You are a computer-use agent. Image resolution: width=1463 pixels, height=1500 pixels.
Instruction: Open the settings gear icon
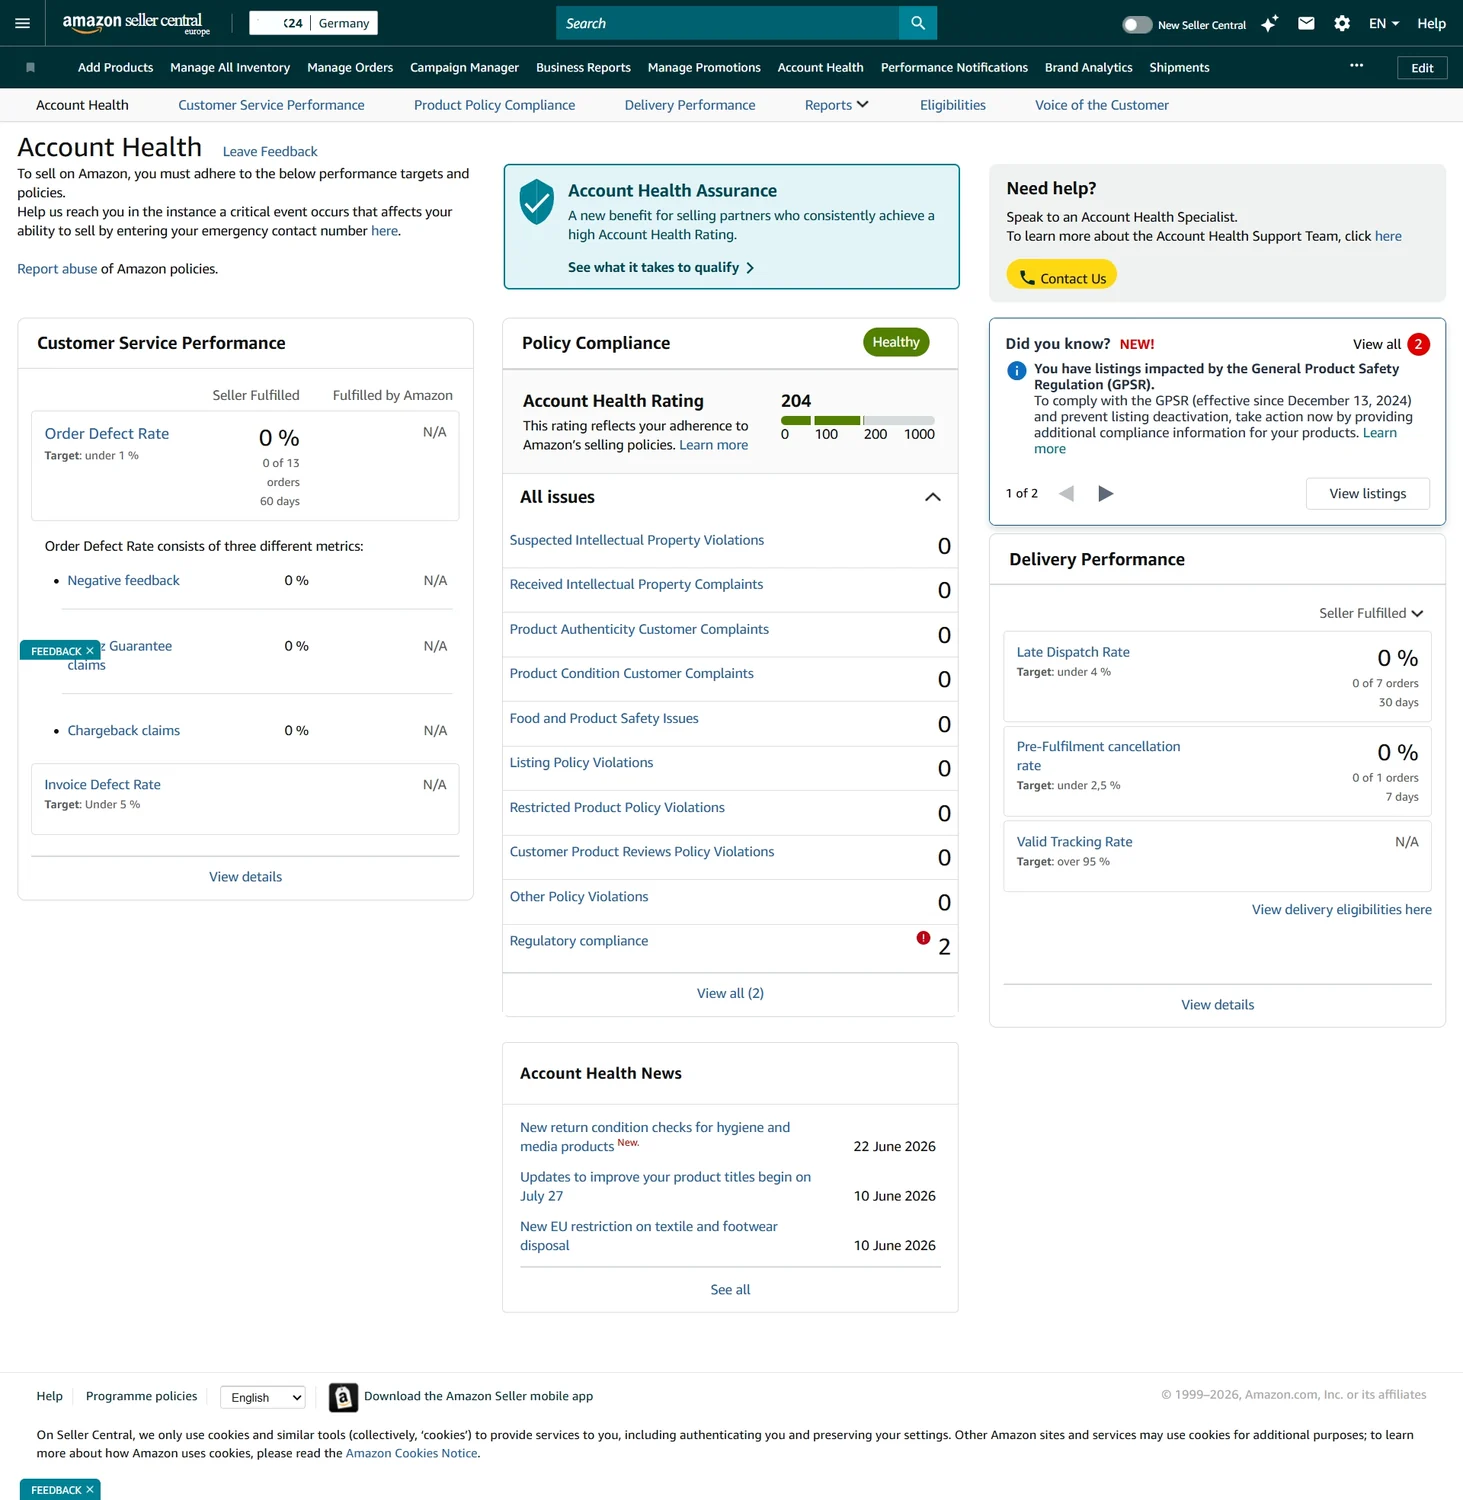point(1342,23)
